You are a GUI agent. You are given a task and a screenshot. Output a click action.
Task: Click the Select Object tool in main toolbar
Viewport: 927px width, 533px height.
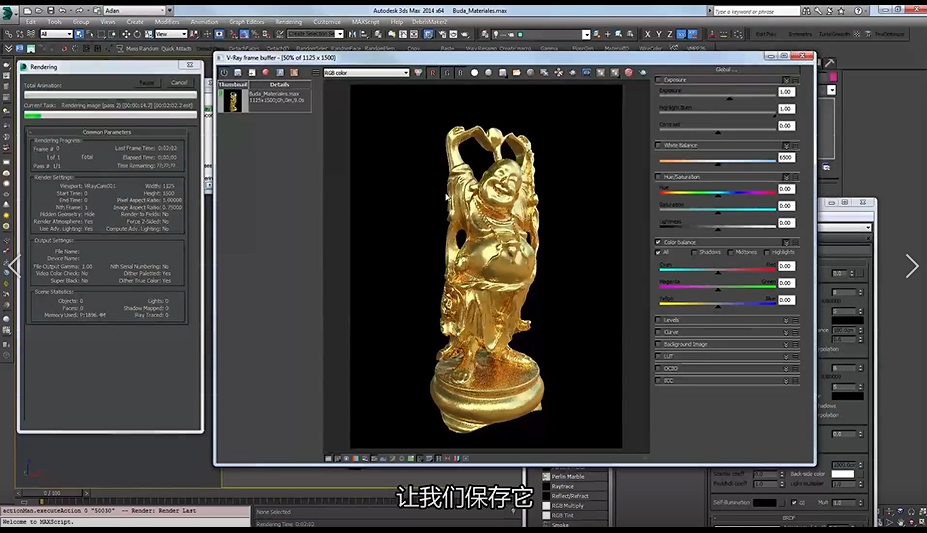[79, 34]
